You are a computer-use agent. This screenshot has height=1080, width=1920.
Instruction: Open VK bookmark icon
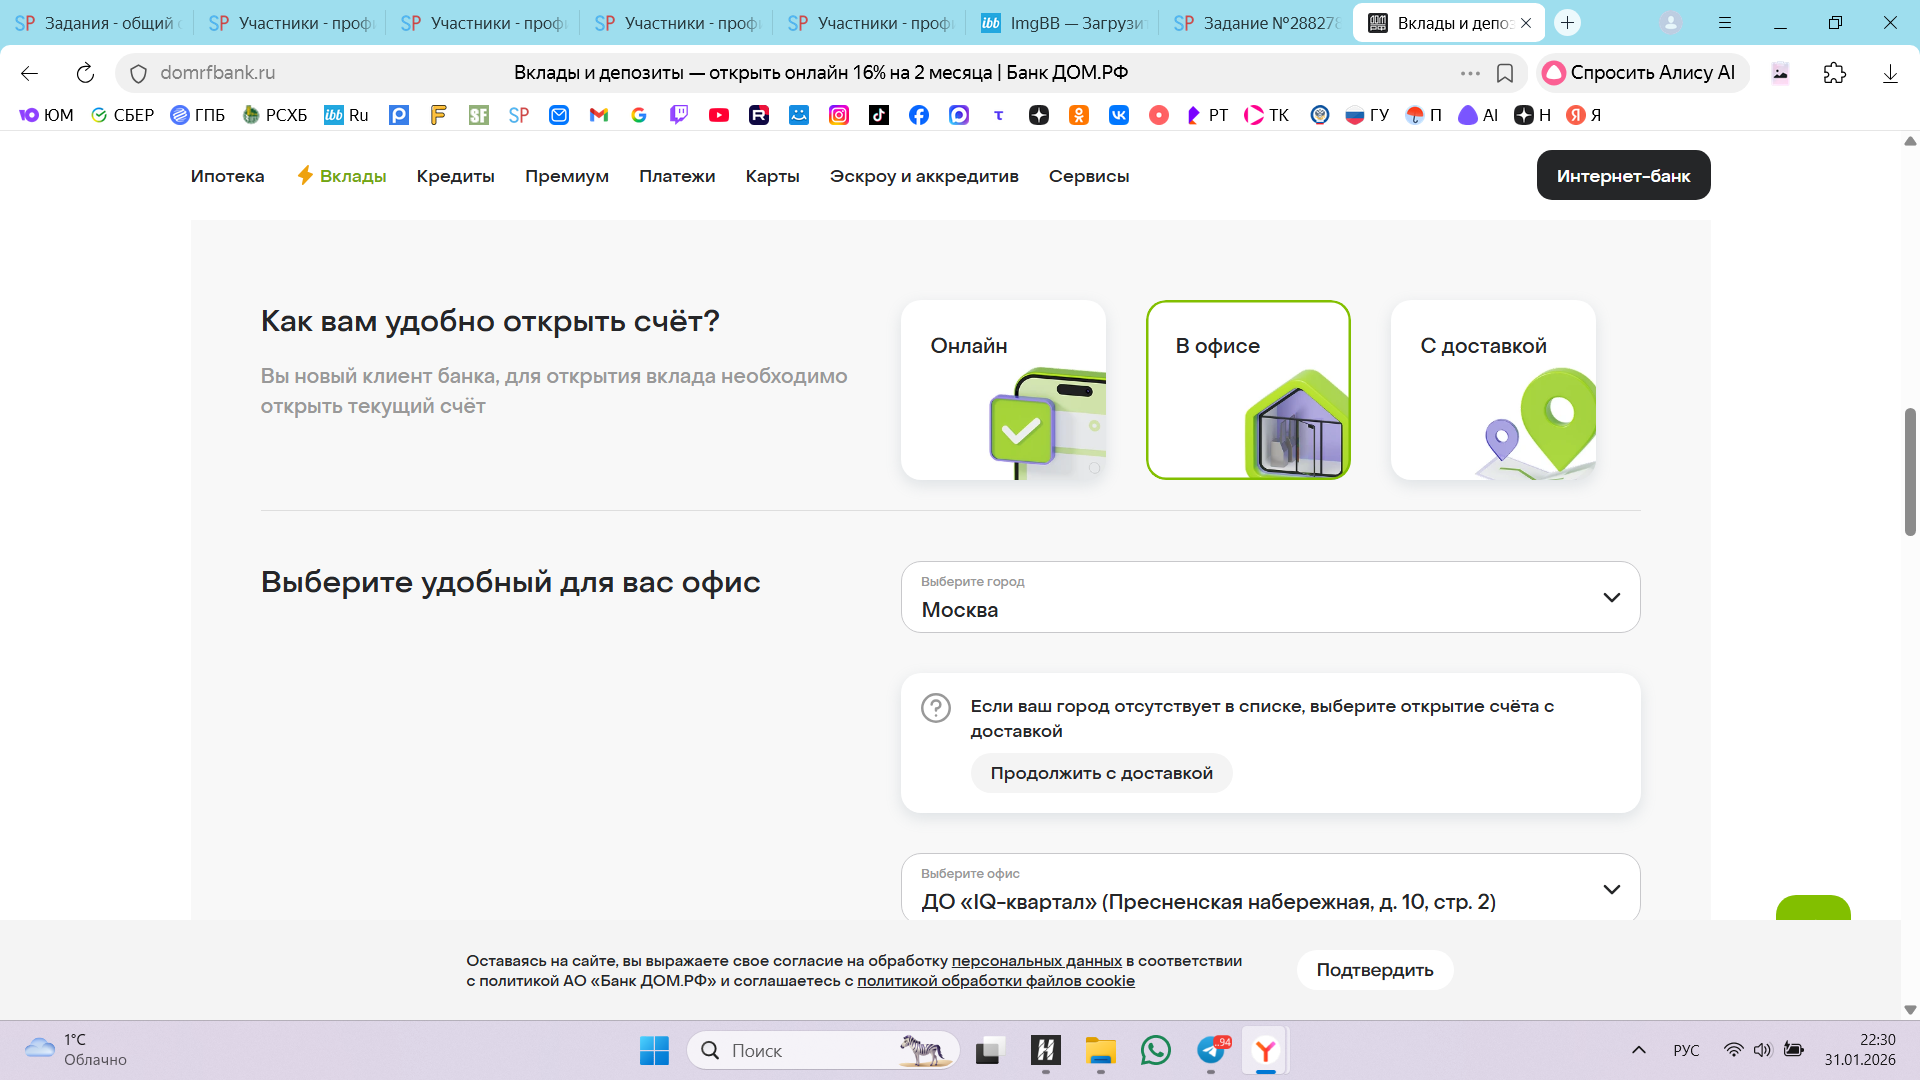pyautogui.click(x=1118, y=115)
